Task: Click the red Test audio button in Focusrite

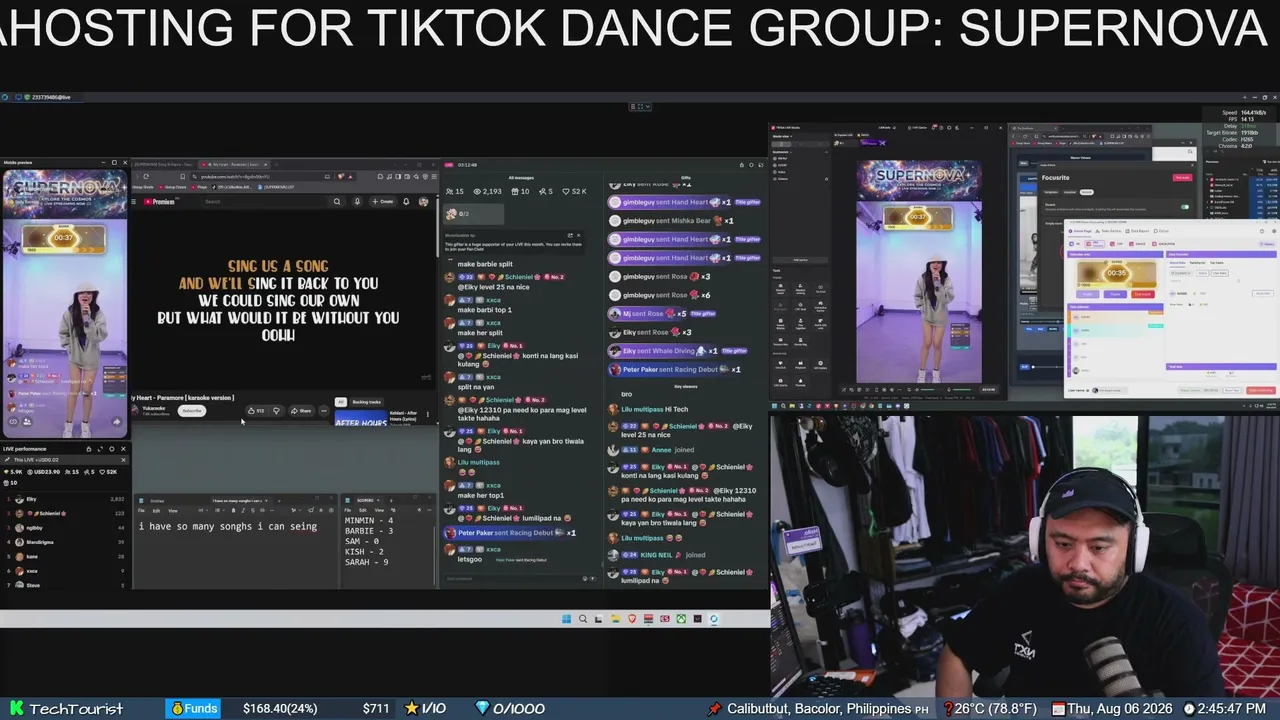Action: [x=1183, y=177]
